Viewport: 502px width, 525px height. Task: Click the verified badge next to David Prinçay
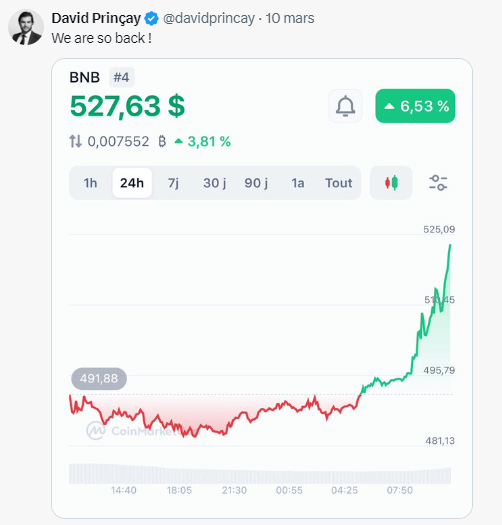pos(151,18)
